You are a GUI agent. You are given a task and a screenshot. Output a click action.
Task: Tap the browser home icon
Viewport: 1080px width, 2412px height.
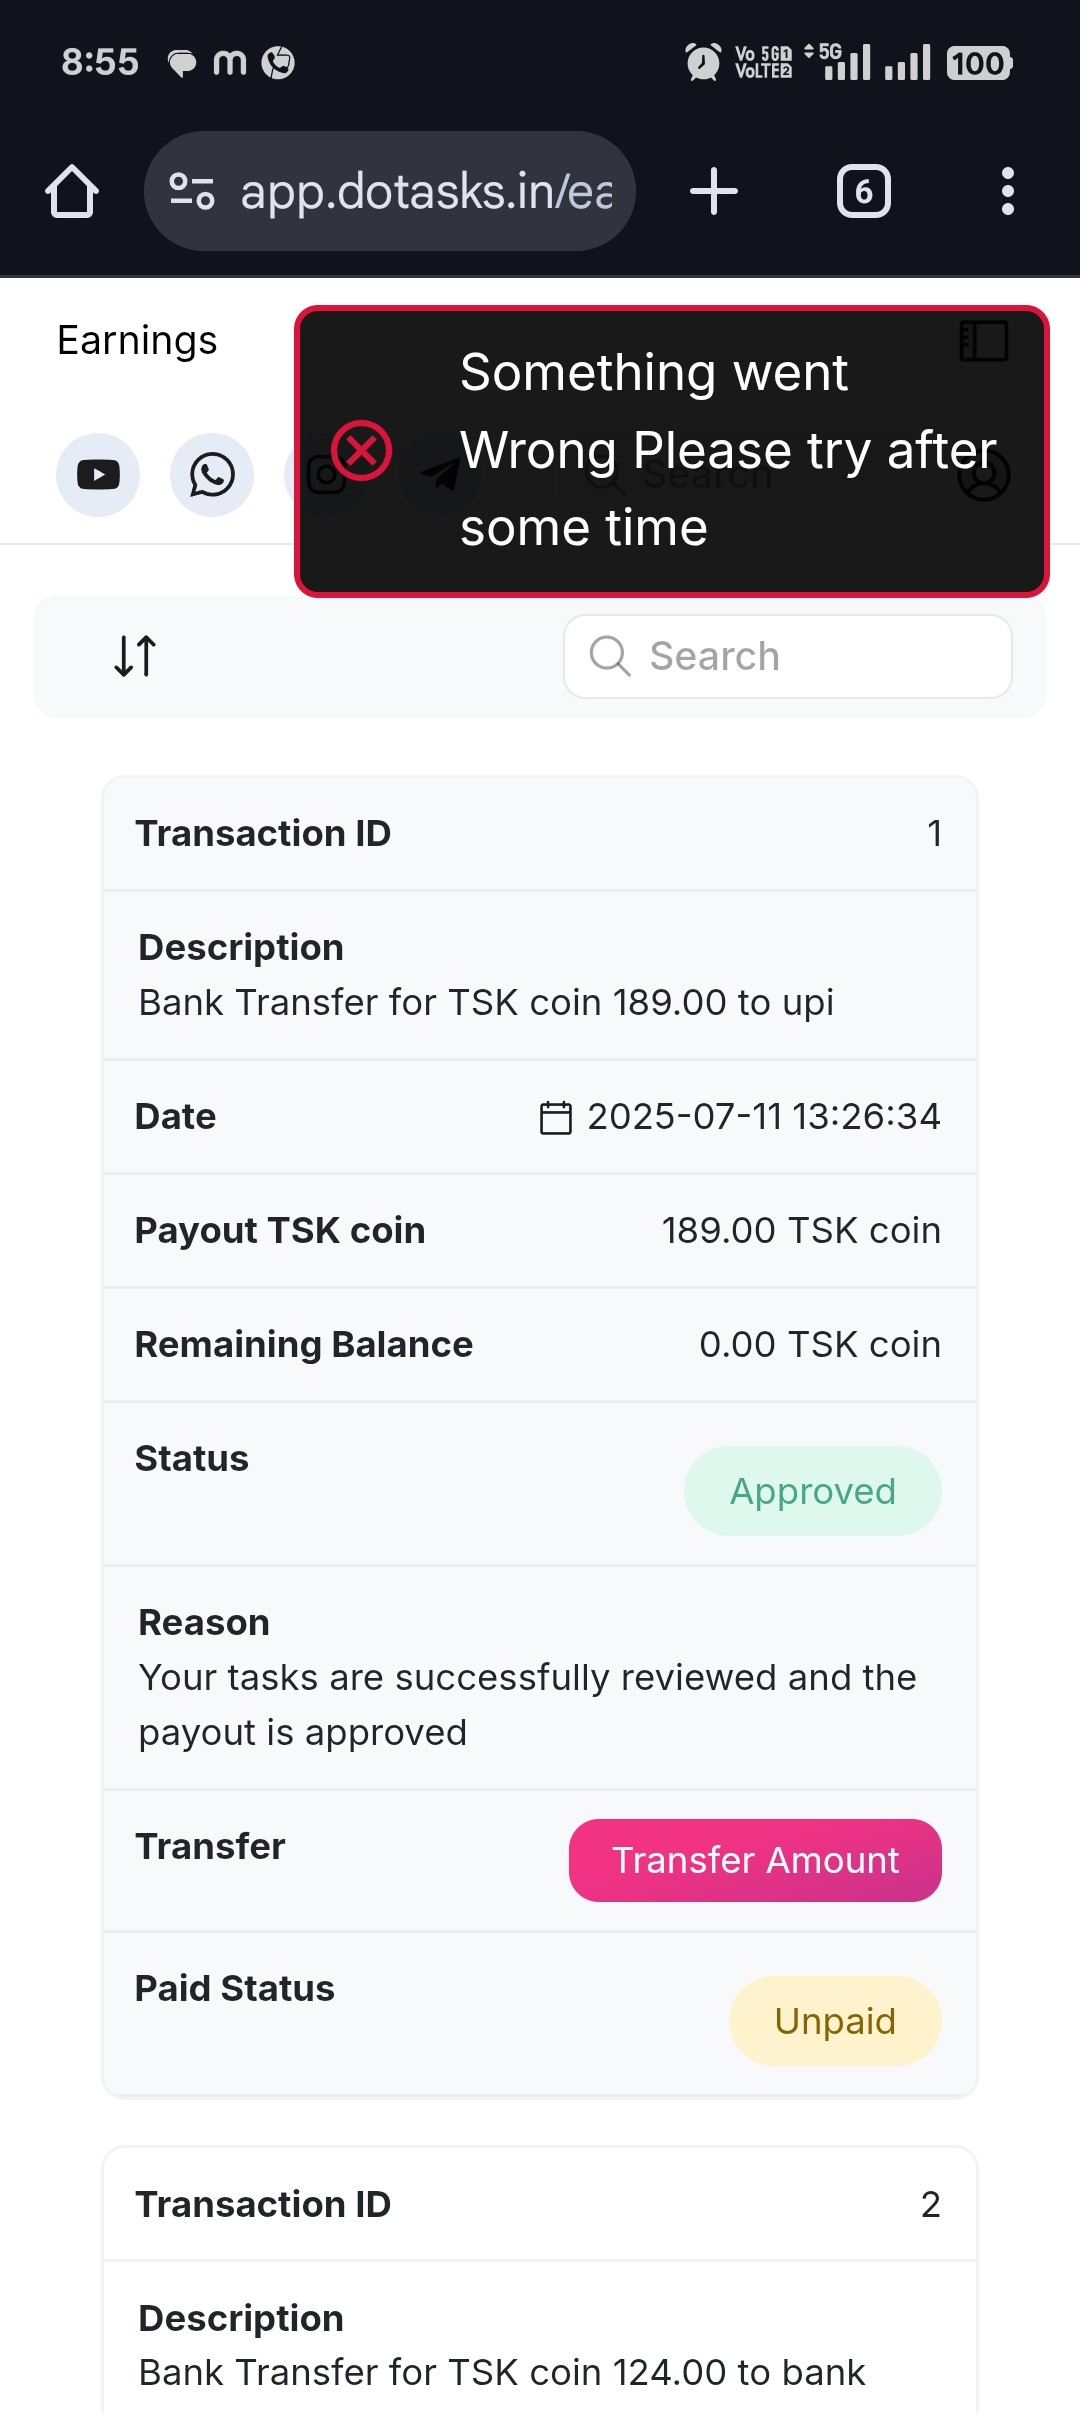[x=72, y=191]
